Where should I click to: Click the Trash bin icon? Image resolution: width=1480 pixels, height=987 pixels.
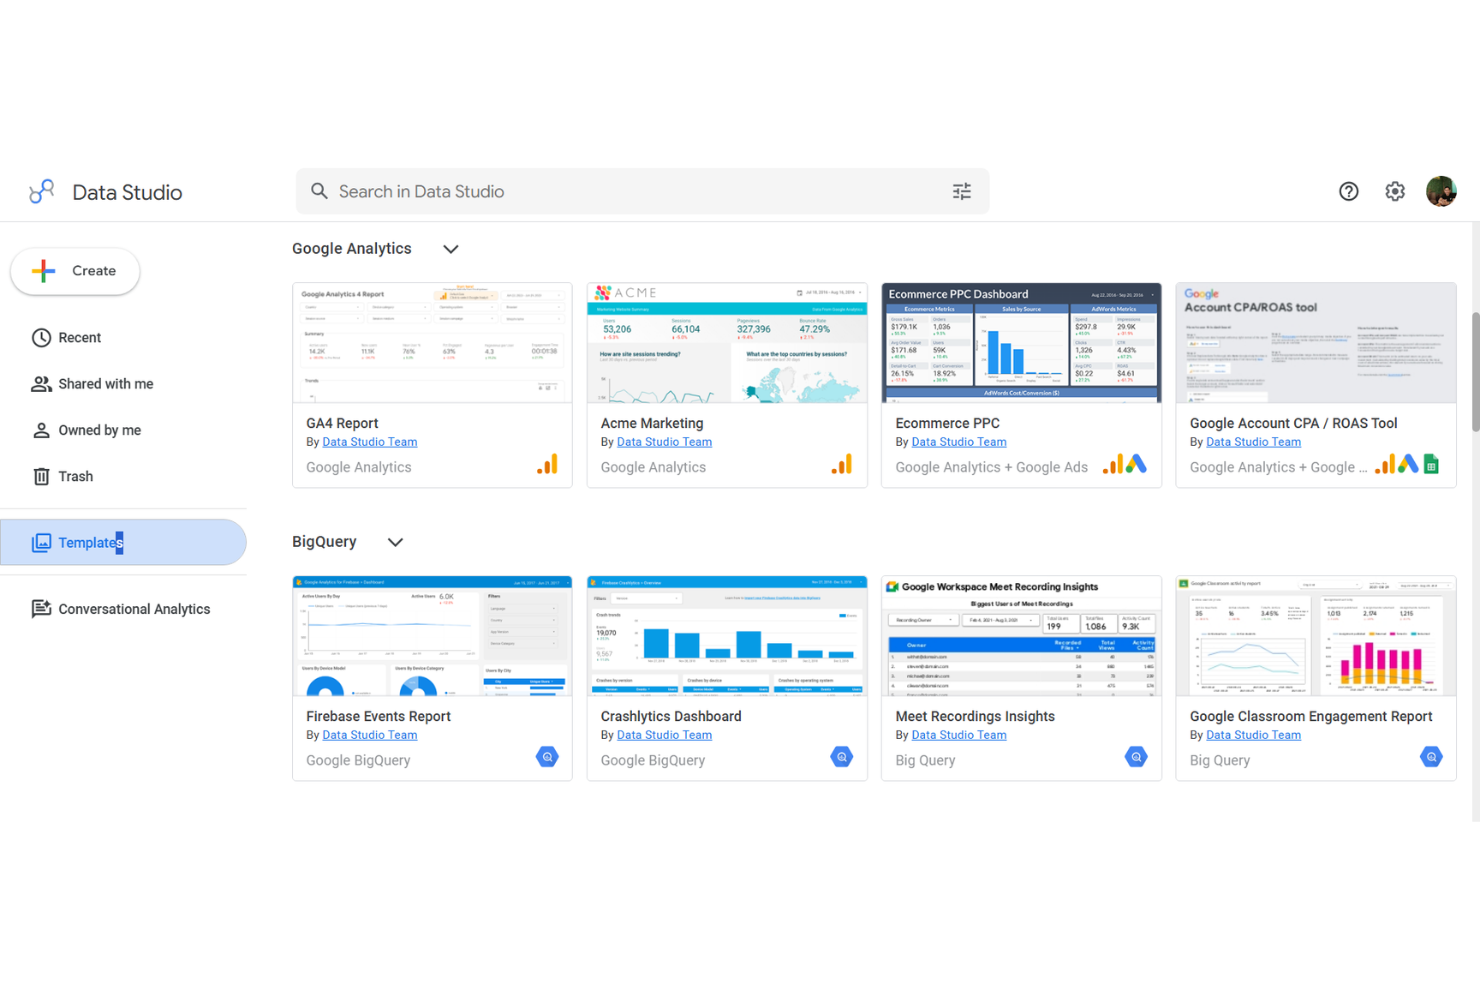tap(41, 476)
